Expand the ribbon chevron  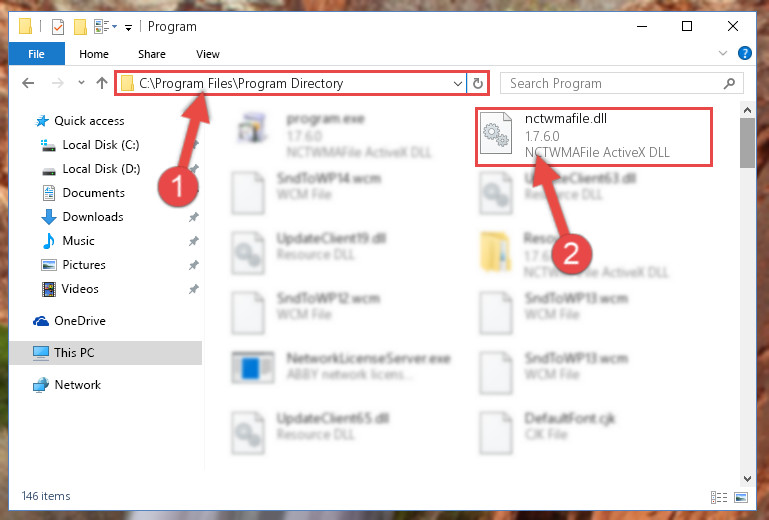click(722, 53)
